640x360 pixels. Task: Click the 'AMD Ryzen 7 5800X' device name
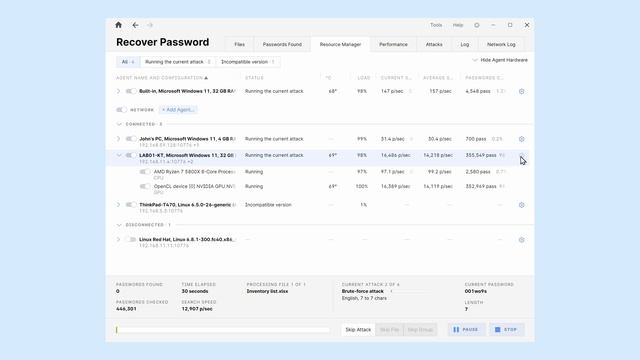pyautogui.click(x=194, y=171)
